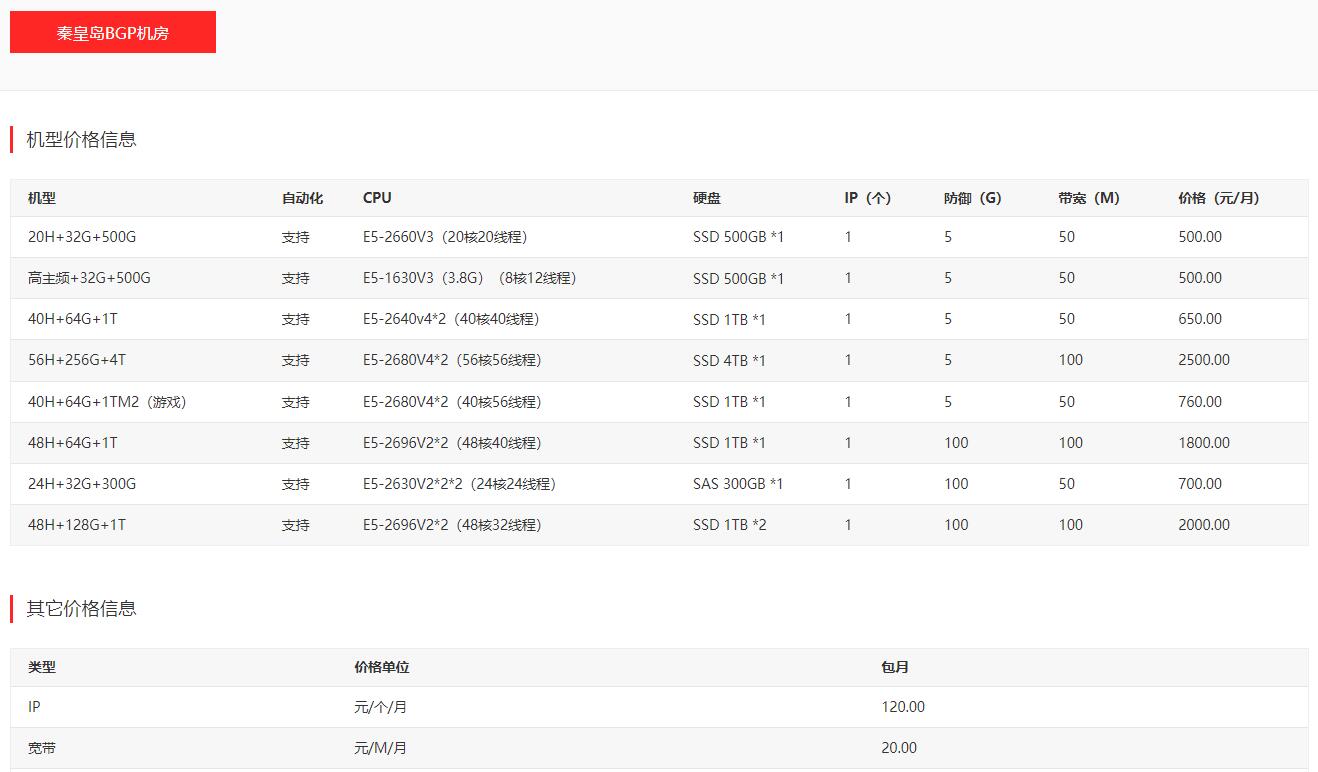1318x772 pixels.
Task: Select the 20H+32G+500G model row
Action: 82,237
